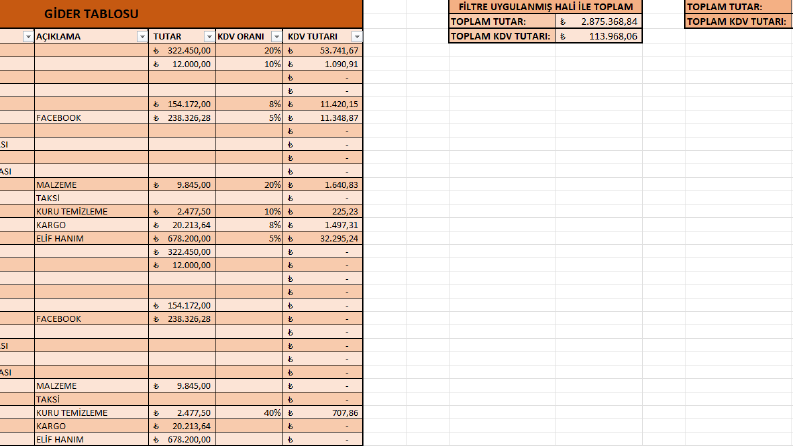
Task: Open the KDV TUTARI column filter dropdown
Action: click(357, 36)
